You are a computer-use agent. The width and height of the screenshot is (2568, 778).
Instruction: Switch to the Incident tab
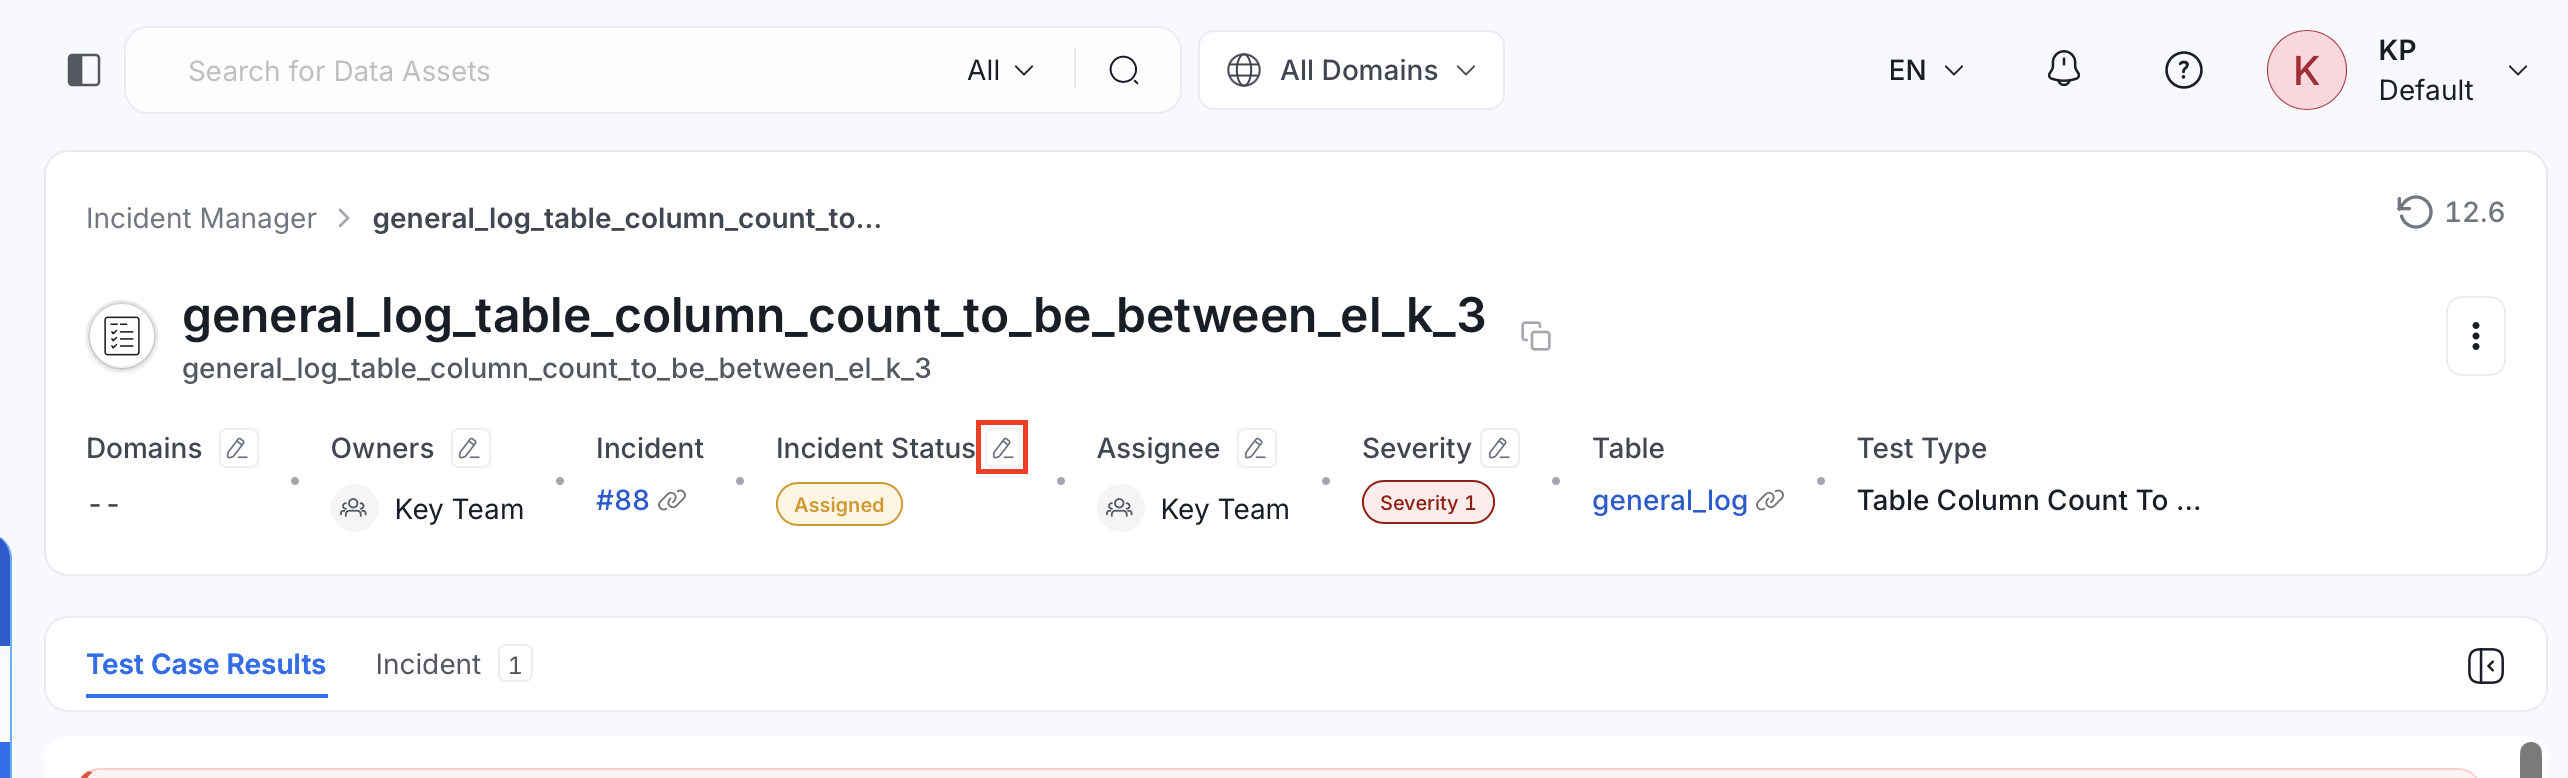point(453,664)
